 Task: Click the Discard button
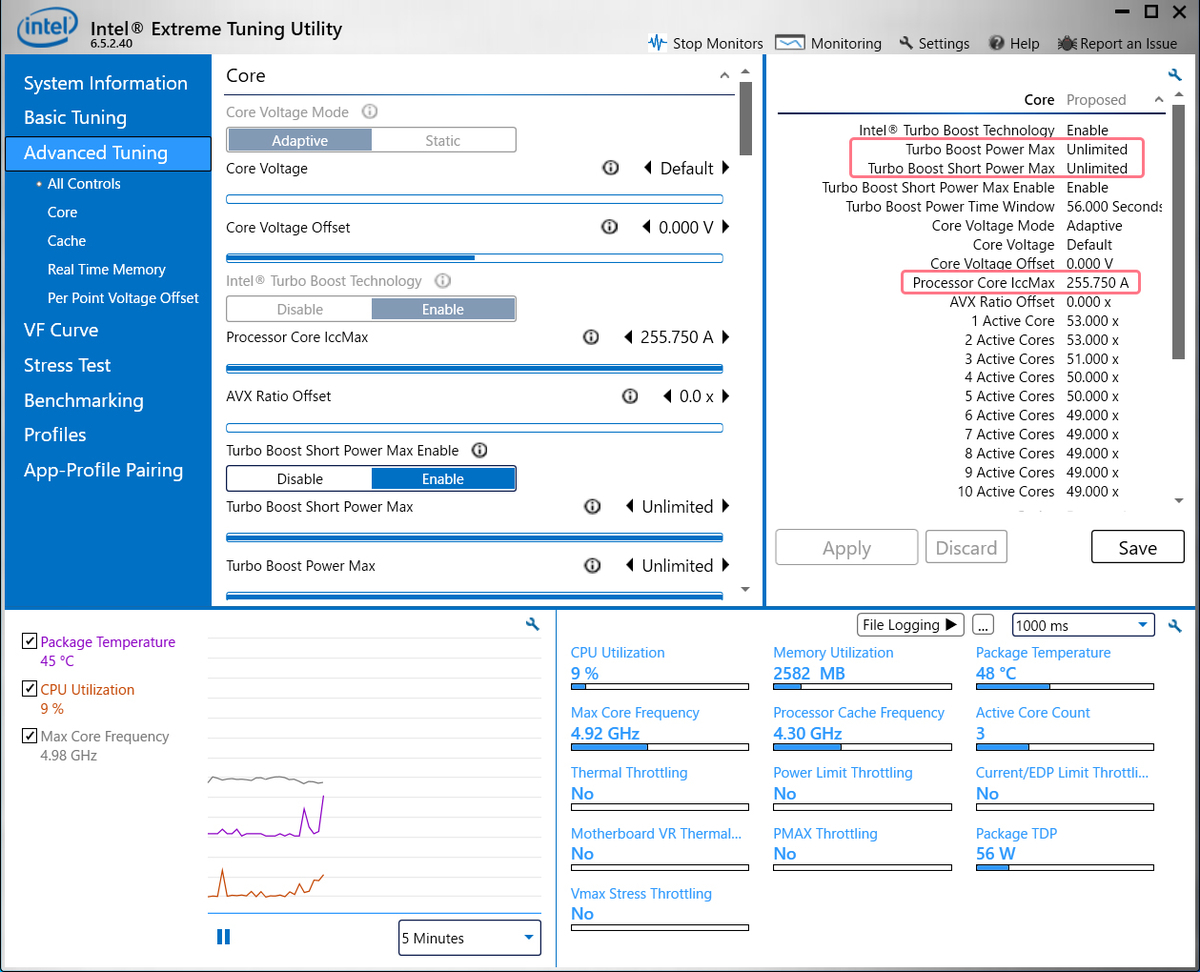tap(966, 547)
